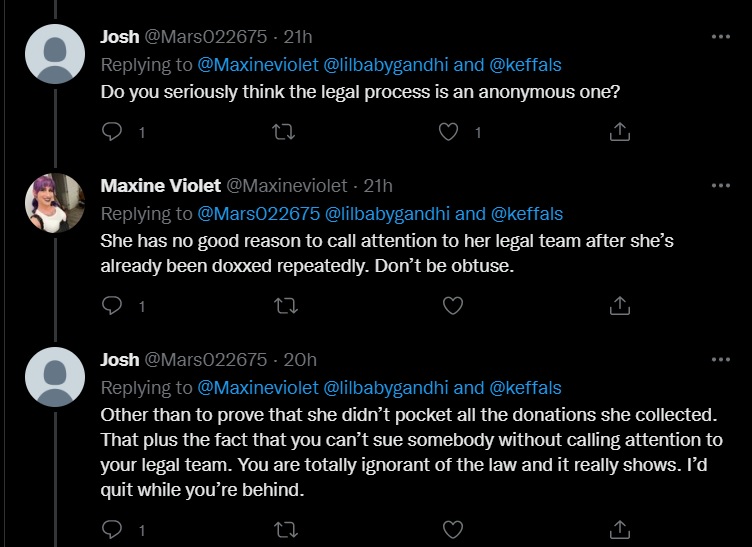The width and height of the screenshot is (752, 547).
Task: Visit @lilbabygandhi from Maxine Violet's reply line
Action: pos(387,214)
